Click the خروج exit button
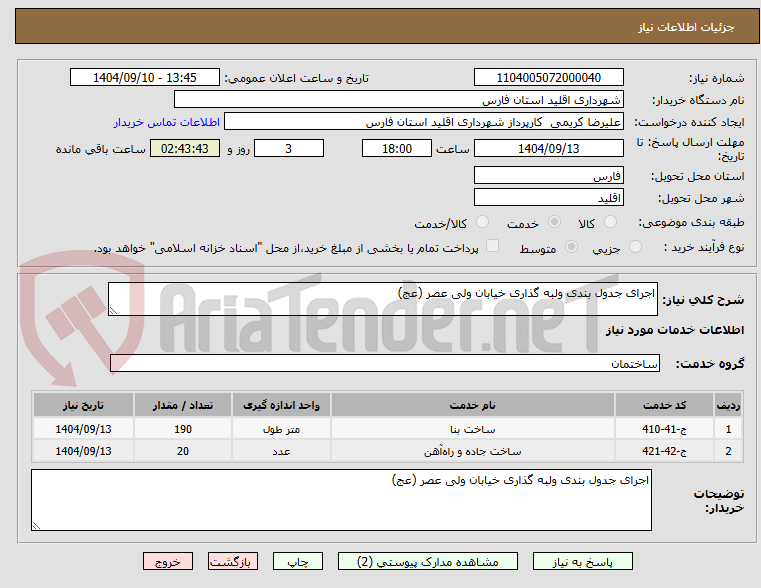The height and width of the screenshot is (588, 761). click(x=167, y=561)
